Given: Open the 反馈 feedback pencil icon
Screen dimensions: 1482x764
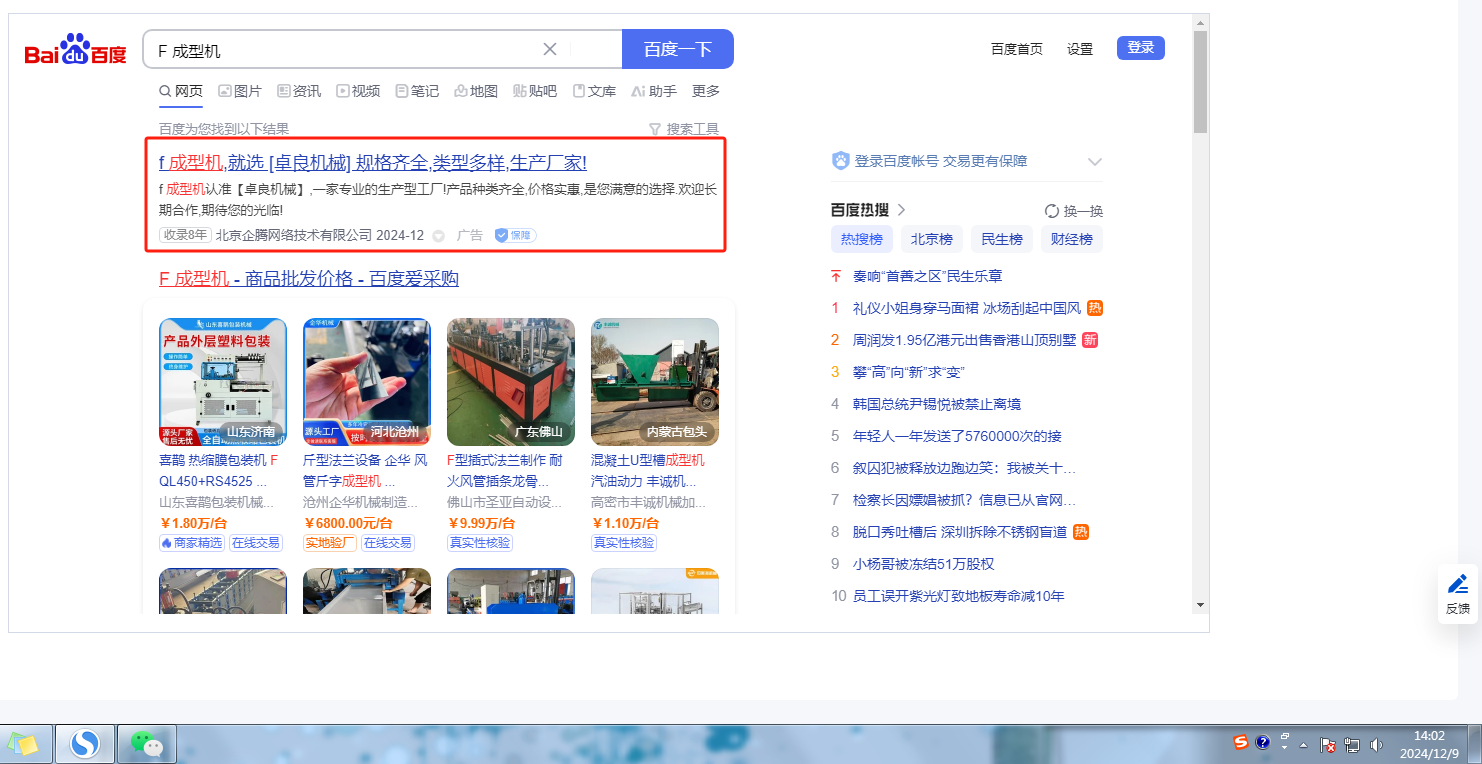Looking at the screenshot, I should 1458,584.
